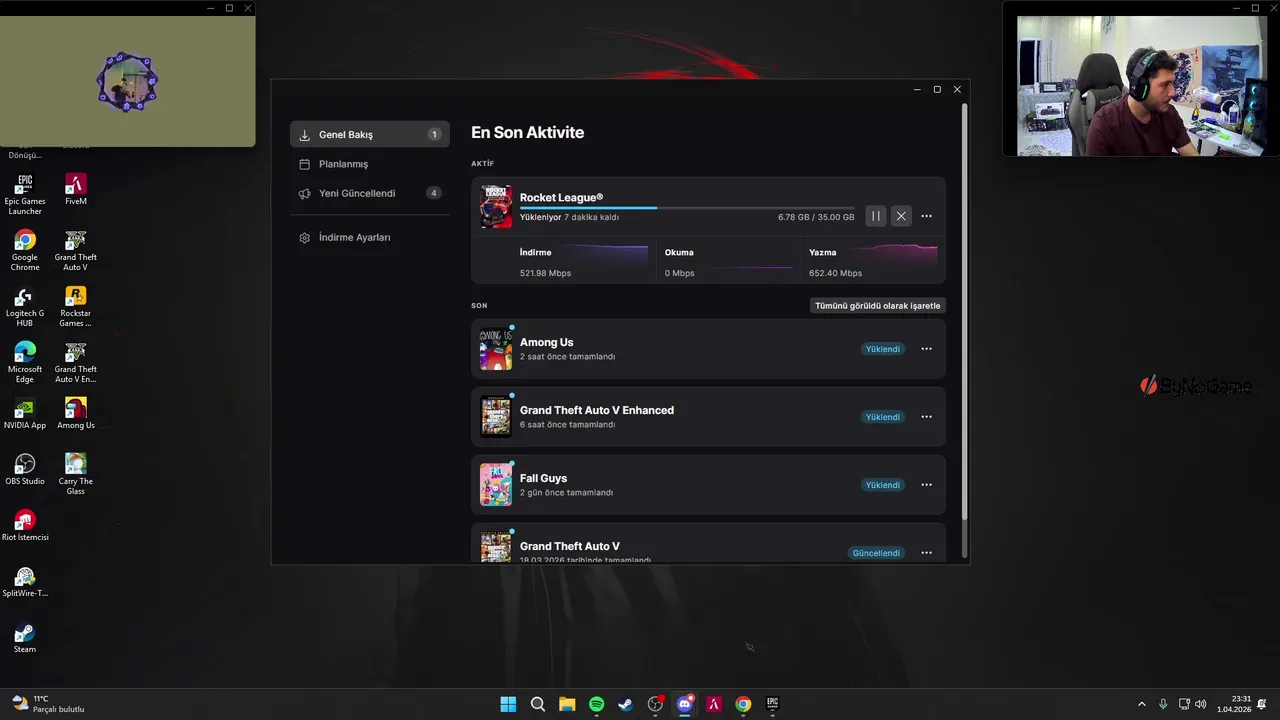Click the downloads list vertical scrollbar
Screen dimensions: 1280x720
pos(964,310)
